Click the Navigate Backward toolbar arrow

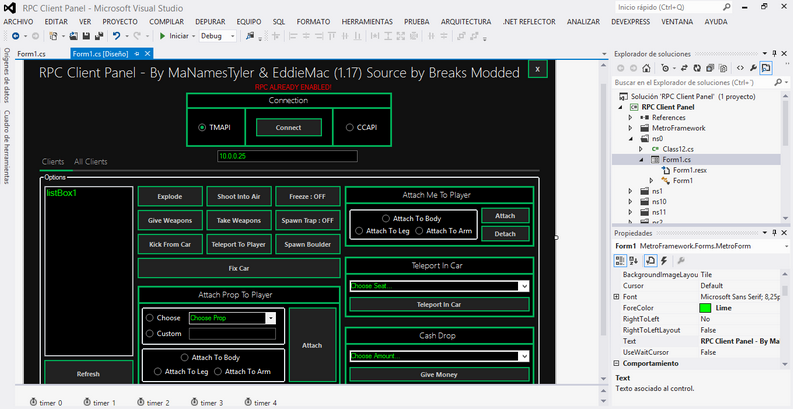tap(15, 36)
